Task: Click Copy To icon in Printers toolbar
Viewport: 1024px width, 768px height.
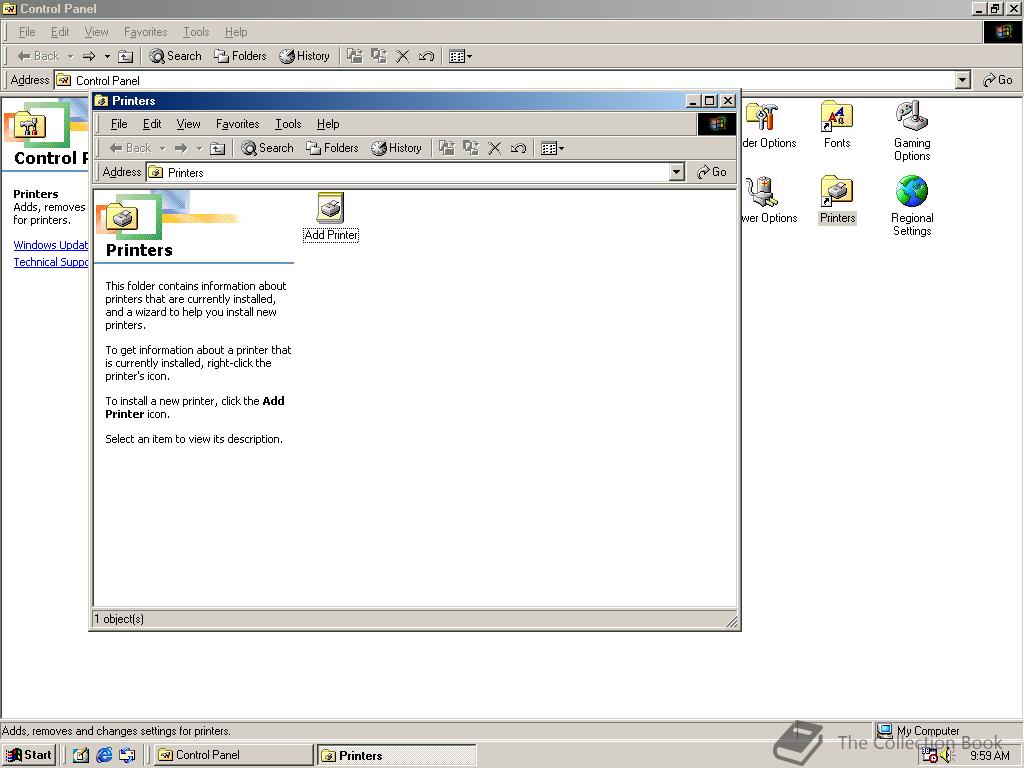Action: 471,148
